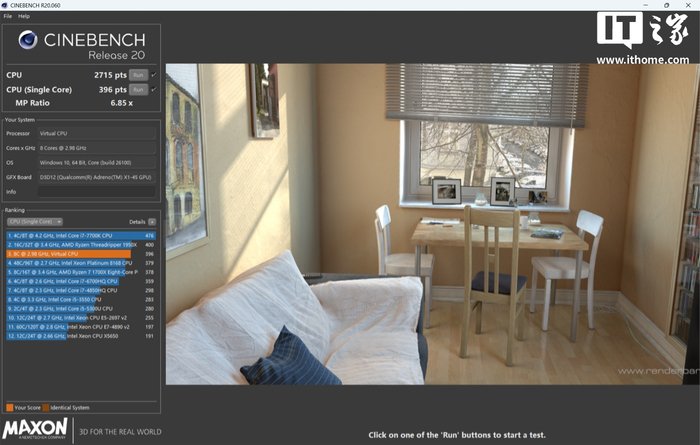Click the Details arrow icon in Ranking
This screenshot has width=700, height=445.
tap(152, 222)
